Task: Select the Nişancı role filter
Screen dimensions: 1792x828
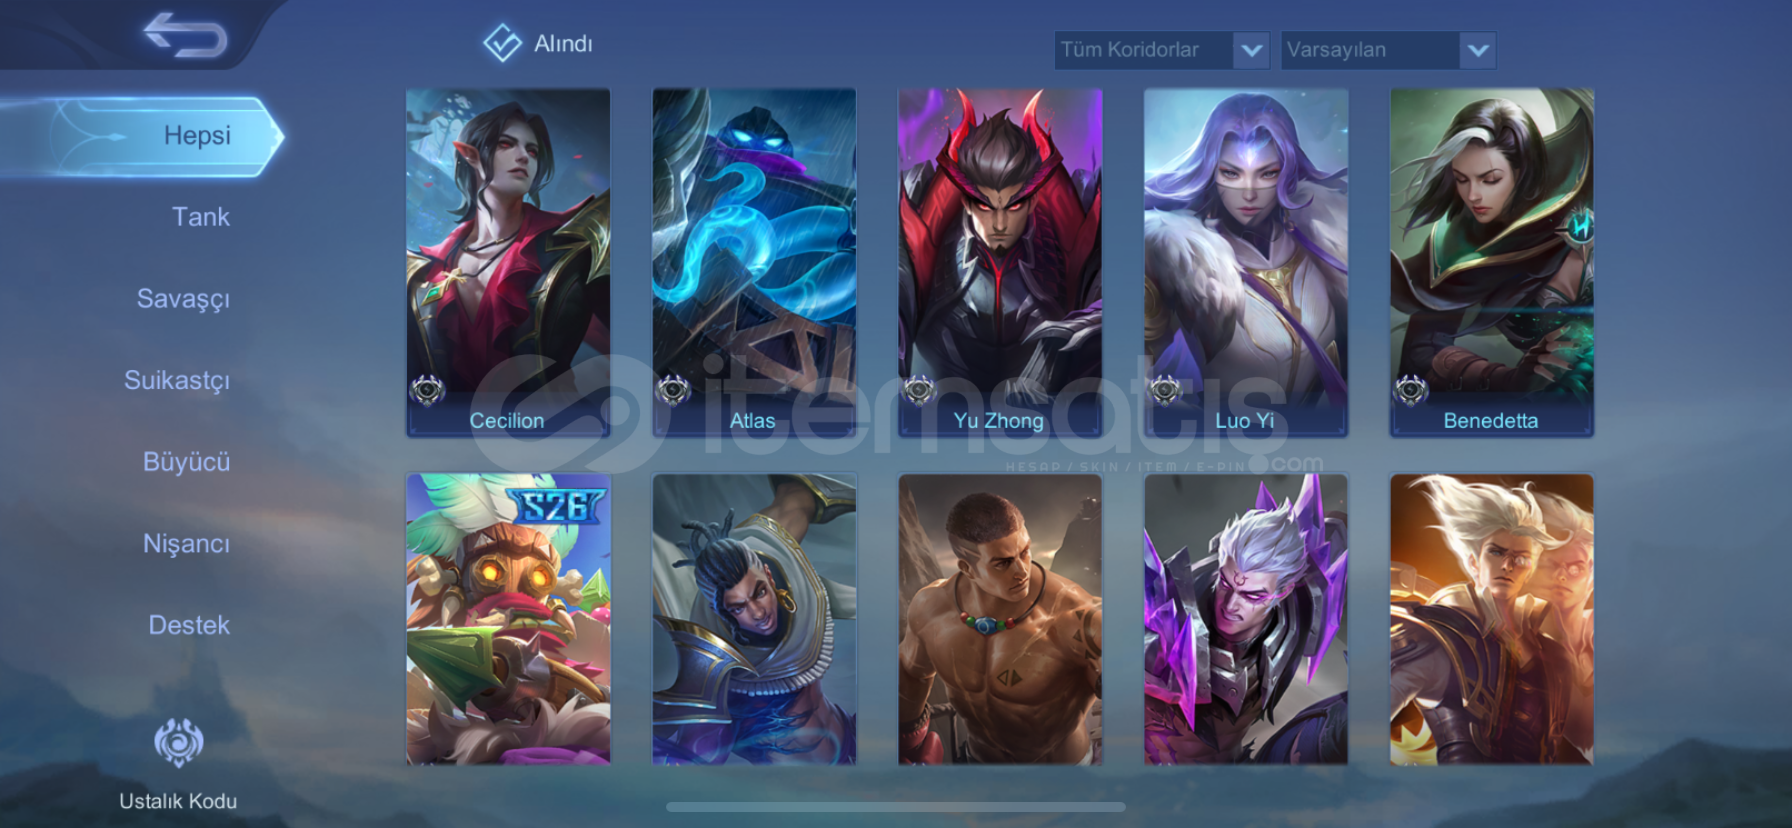Action: [x=186, y=544]
